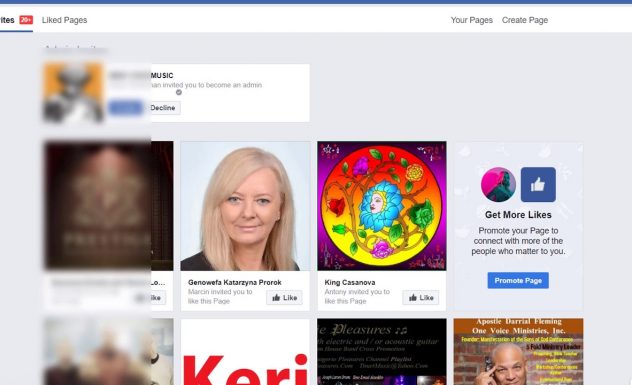Open the Pleasures guitar page thumbnail

point(382,352)
